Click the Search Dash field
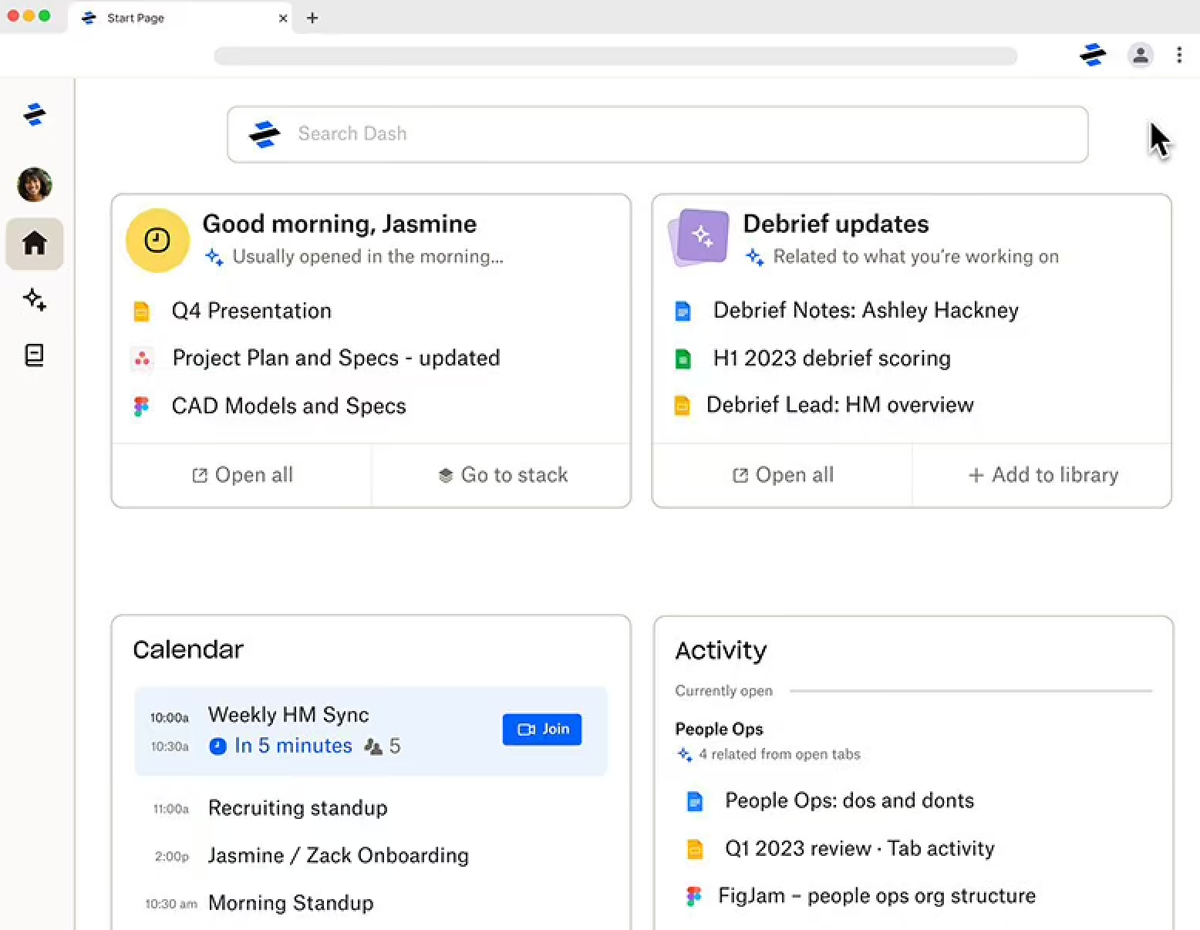This screenshot has height=930, width=1200. tap(657, 134)
